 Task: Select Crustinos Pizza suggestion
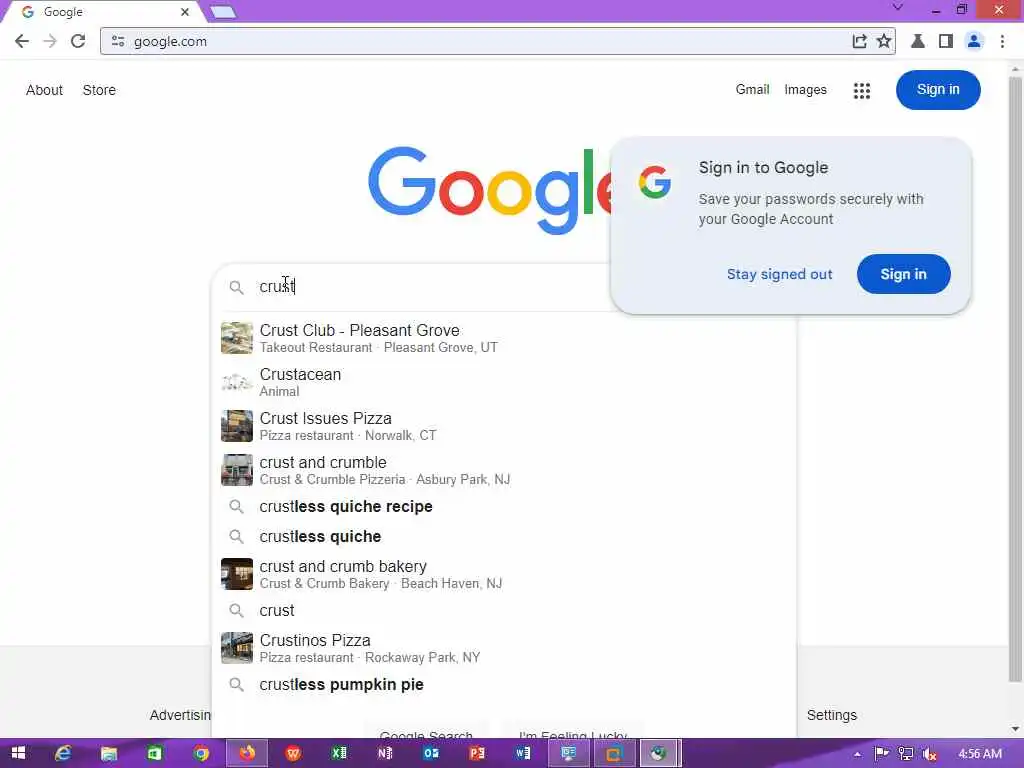[504, 648]
